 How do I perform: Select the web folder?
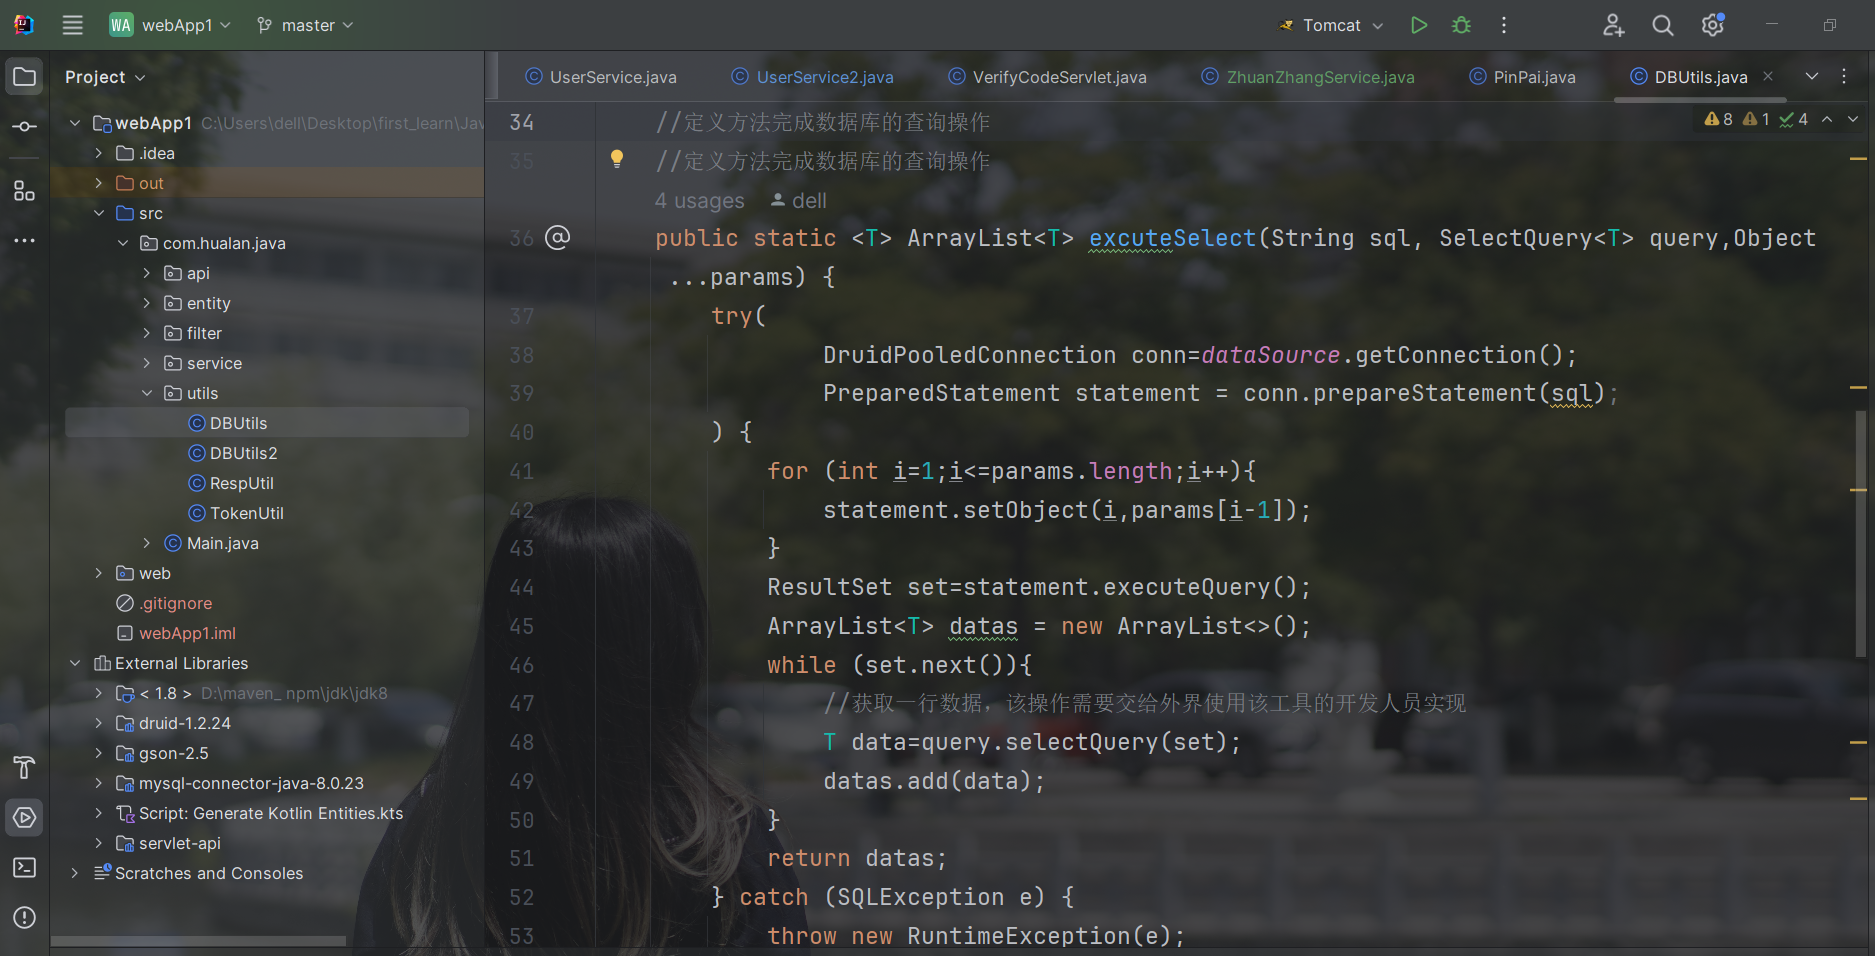(154, 573)
